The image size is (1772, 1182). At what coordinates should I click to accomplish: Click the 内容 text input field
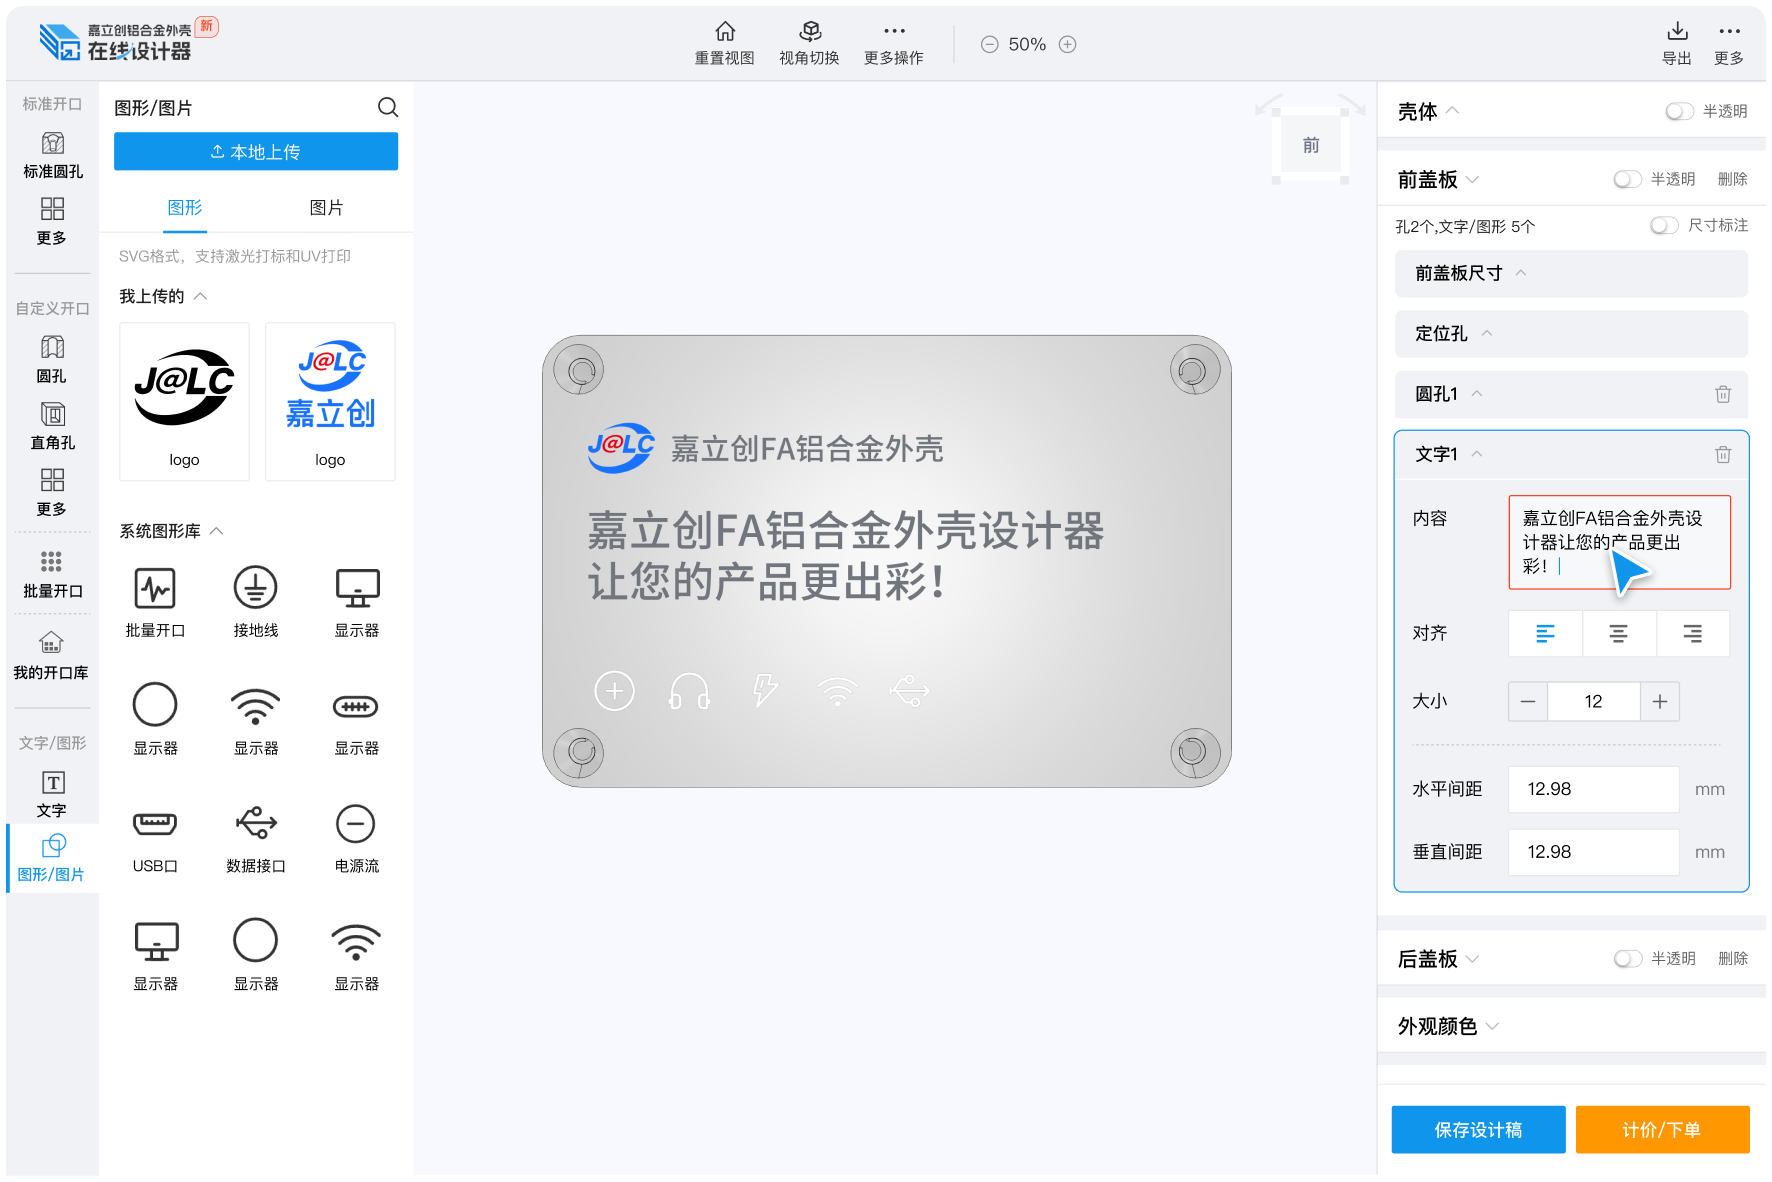pyautogui.click(x=1619, y=542)
